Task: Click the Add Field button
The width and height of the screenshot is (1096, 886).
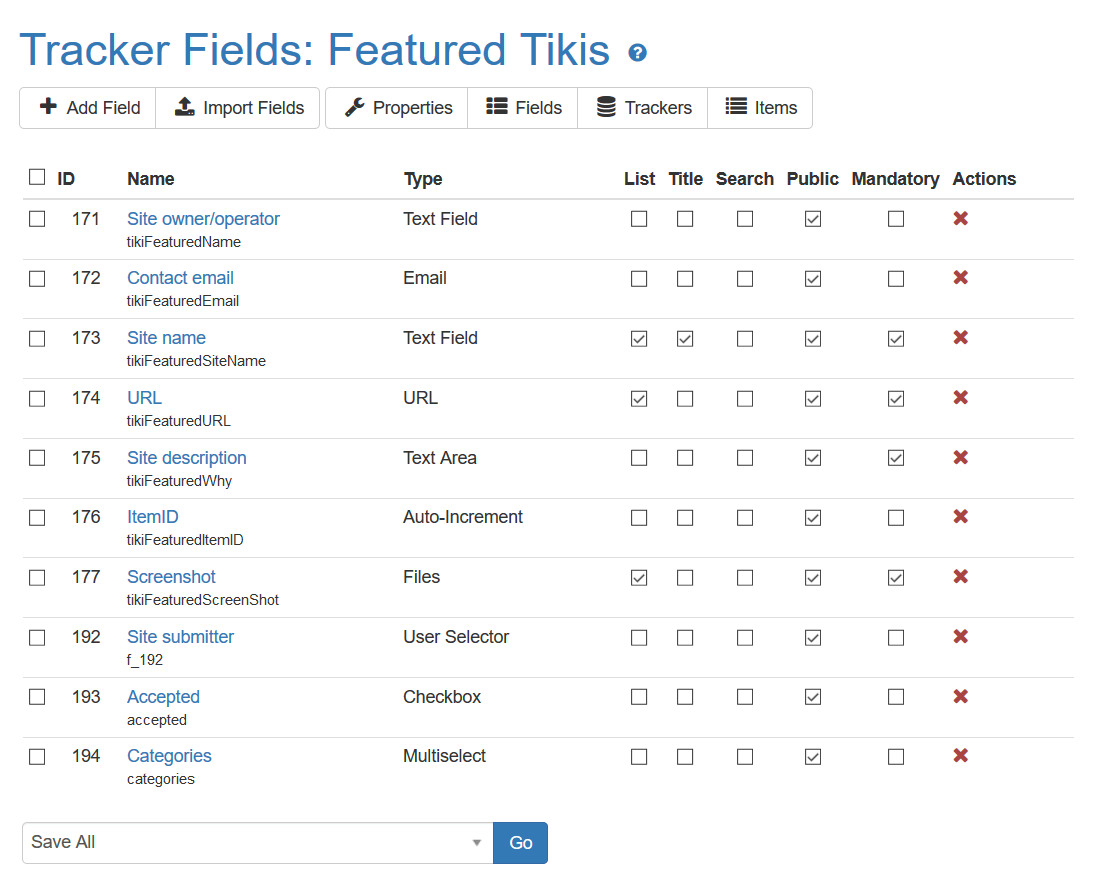Action: point(88,108)
